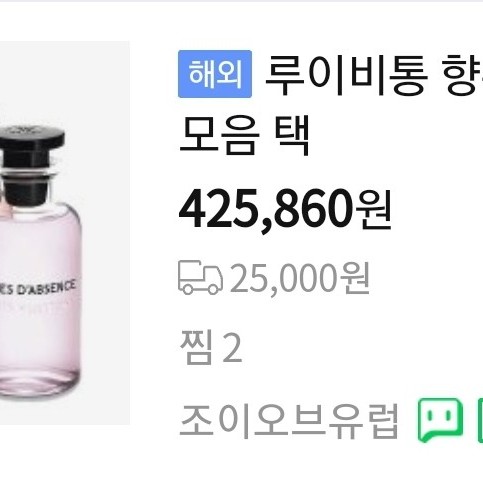Click the 25,000원 shipping fee text

pos(300,279)
